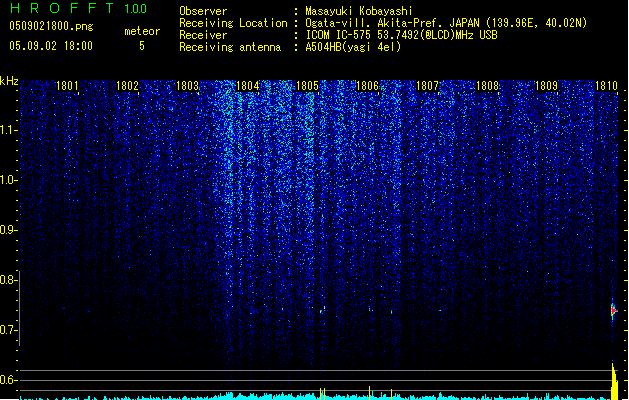Click the Observer label
This screenshot has width=629, height=400.
coord(203,11)
